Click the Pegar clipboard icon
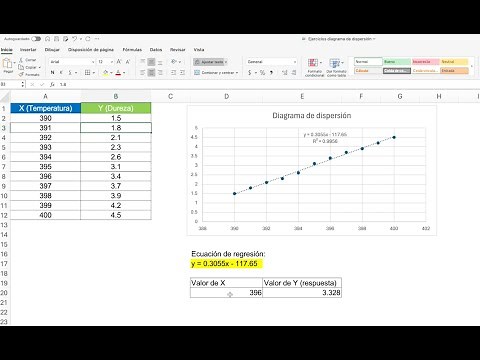Viewport: 480px width, 360px height. pyautogui.click(x=7, y=63)
